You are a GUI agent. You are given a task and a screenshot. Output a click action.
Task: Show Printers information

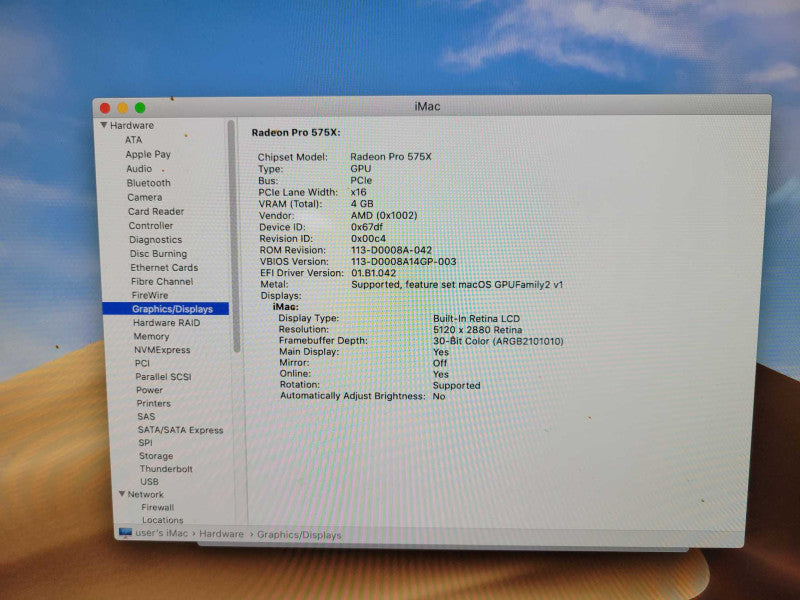[154, 403]
